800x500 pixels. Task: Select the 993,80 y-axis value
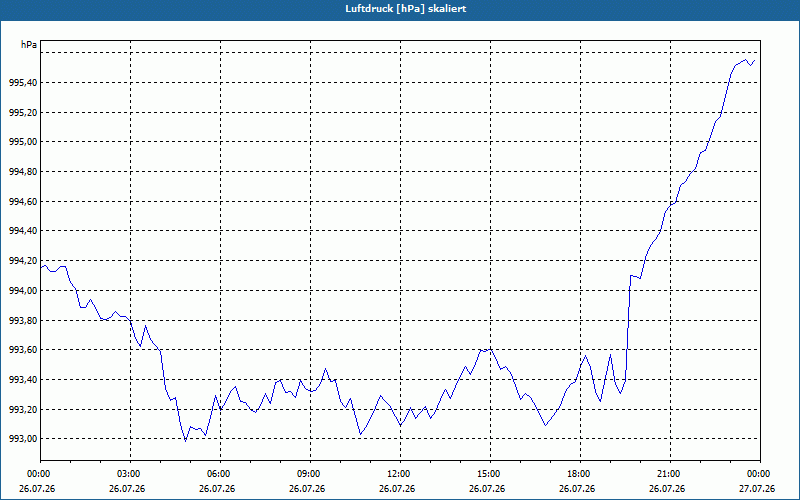[23, 320]
